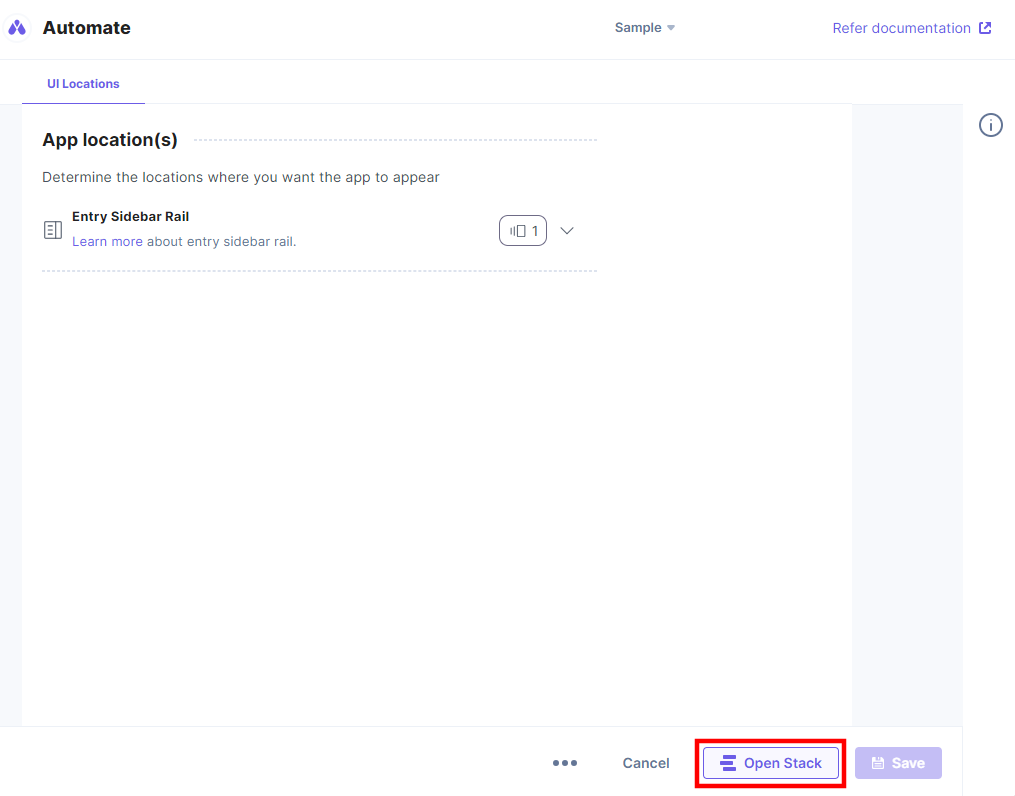Open the ellipsis more-options menu at the bottom
1015x796 pixels.
coord(565,763)
